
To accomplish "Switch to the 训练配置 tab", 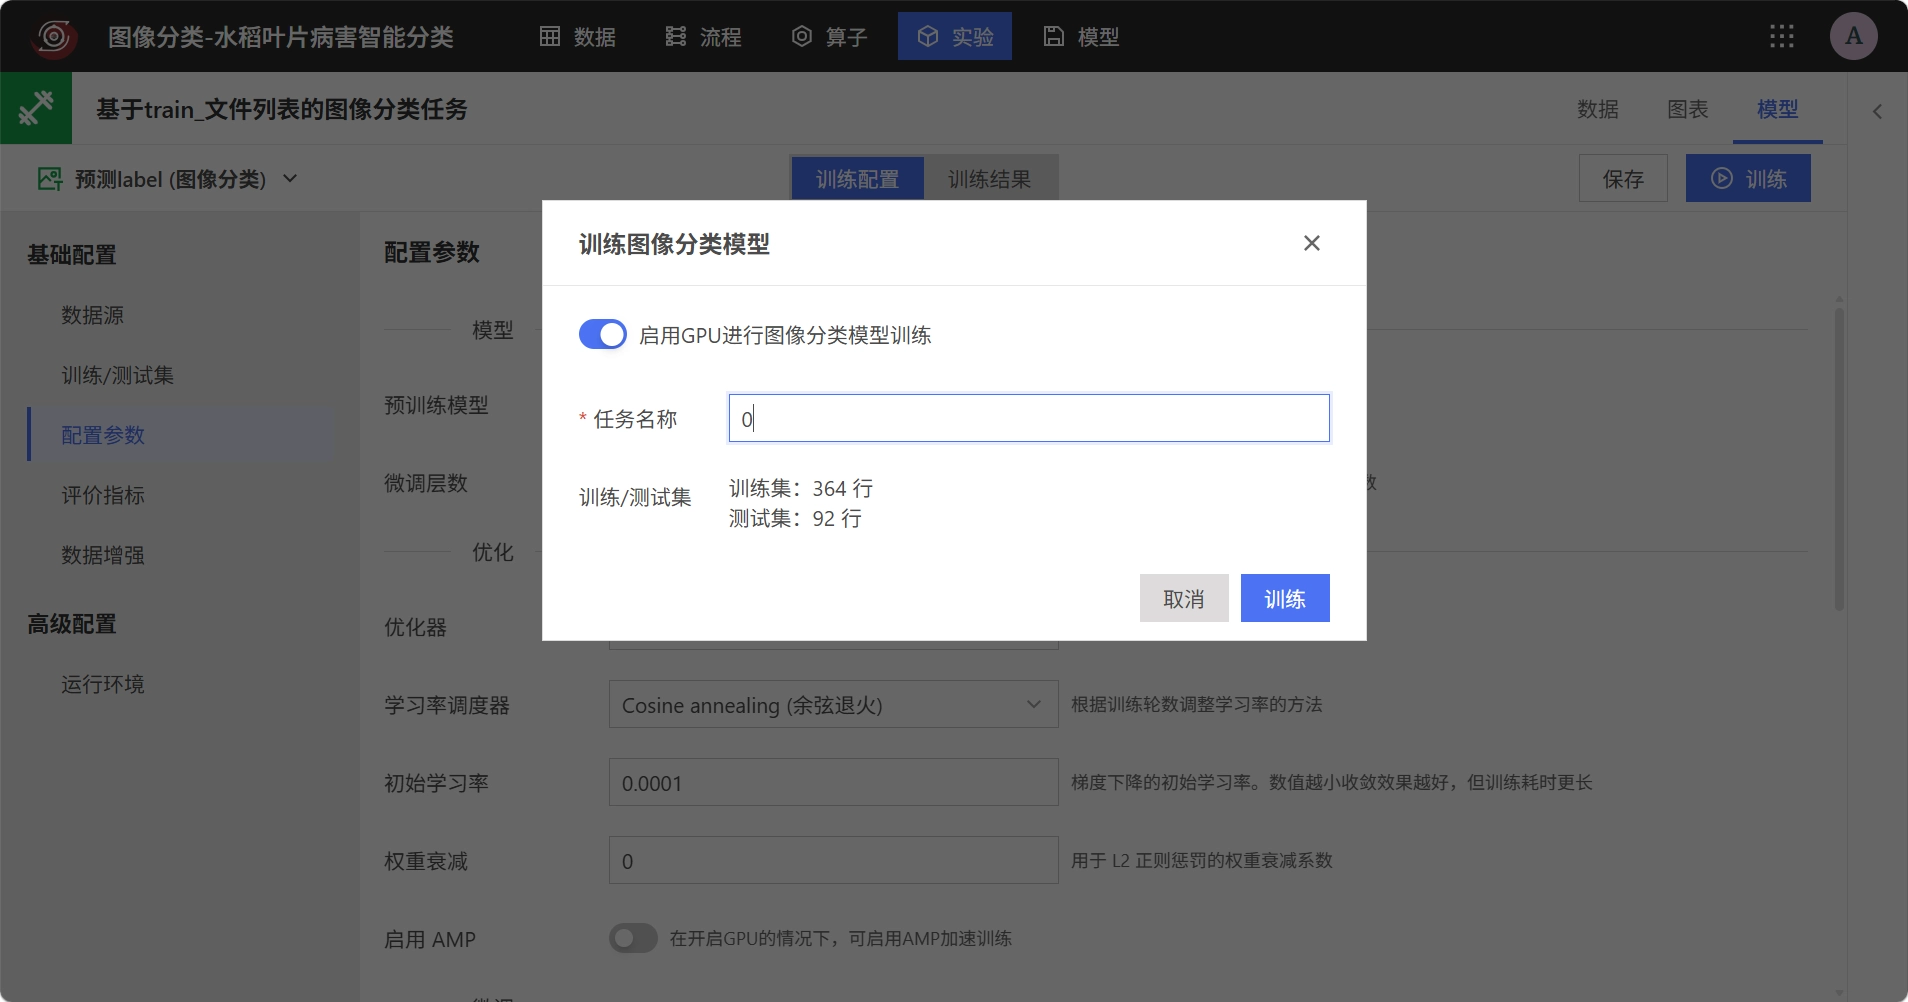I will point(857,179).
